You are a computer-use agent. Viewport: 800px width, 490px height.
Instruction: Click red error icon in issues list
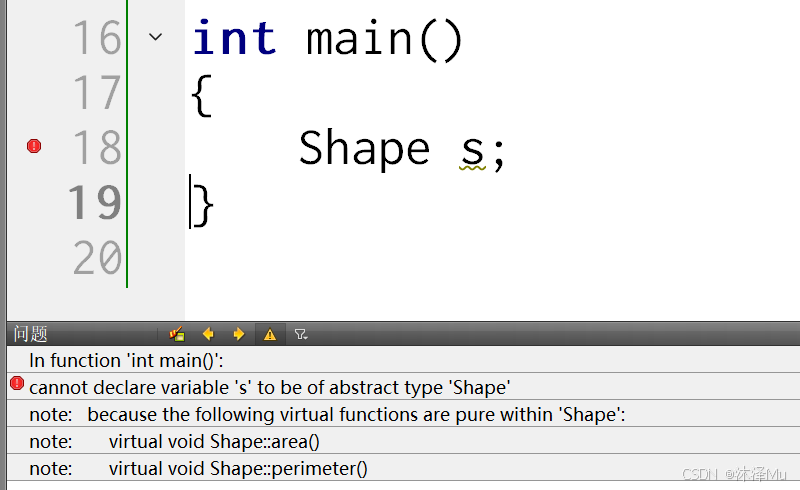pos(17,383)
